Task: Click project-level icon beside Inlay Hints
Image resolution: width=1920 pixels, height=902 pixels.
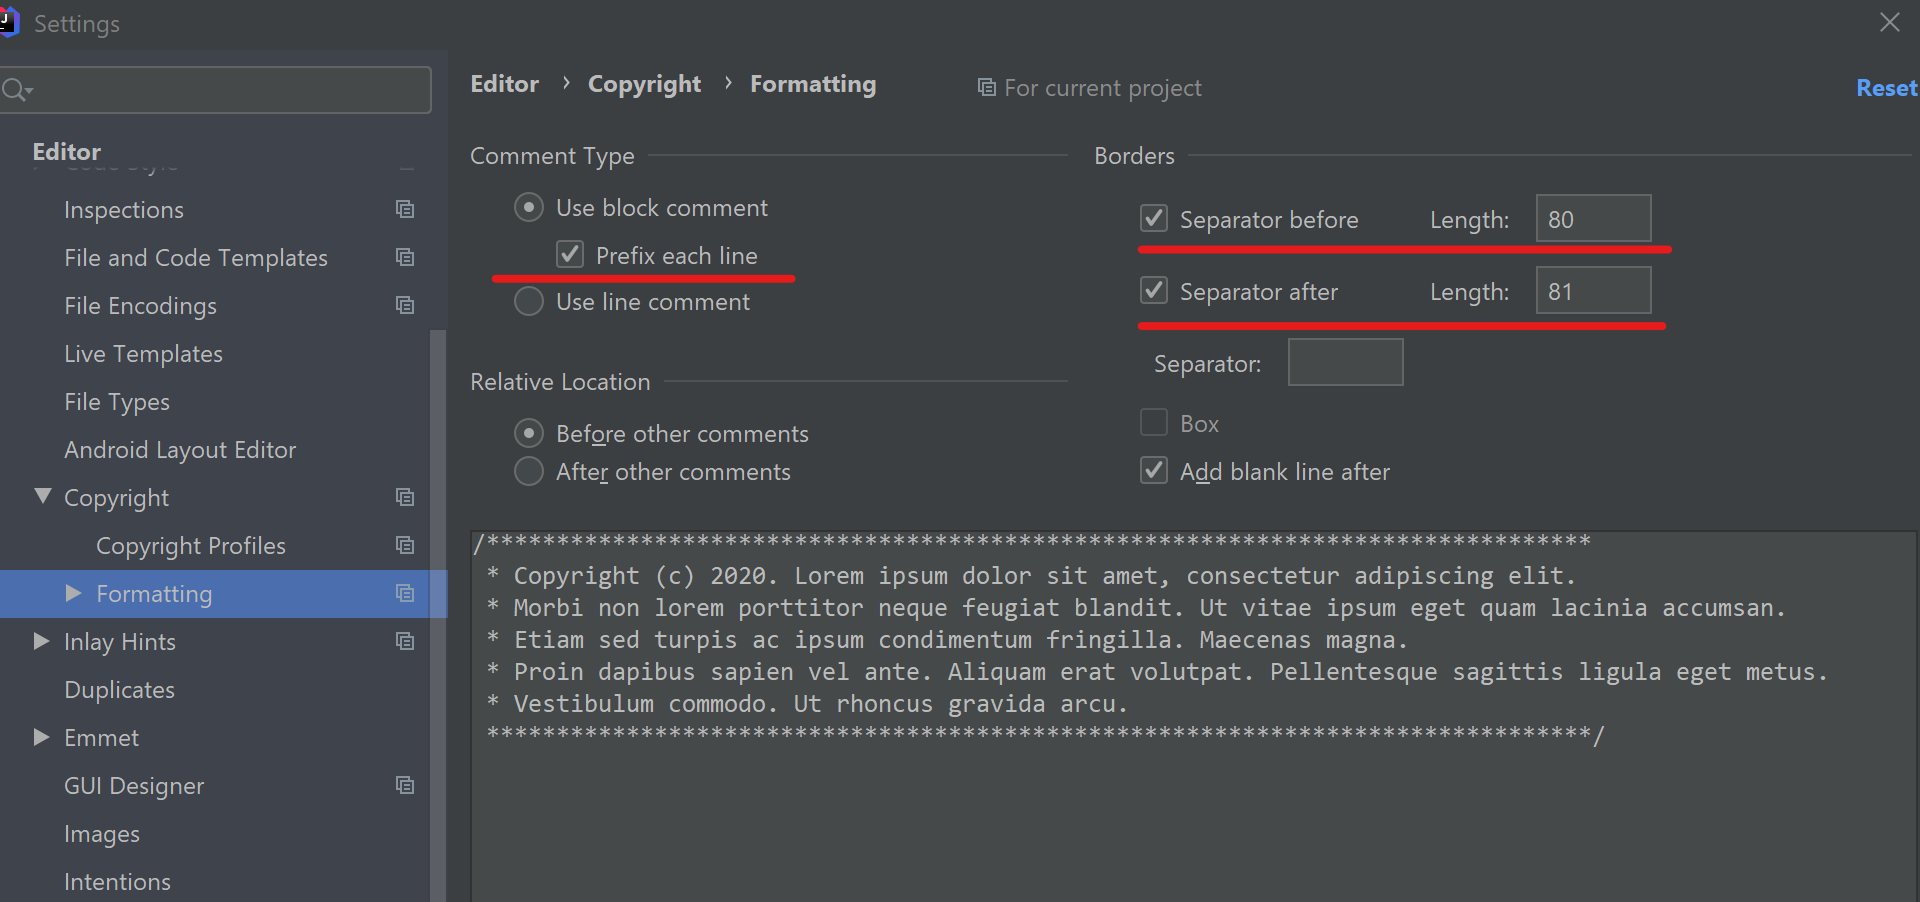Action: pyautogui.click(x=405, y=641)
